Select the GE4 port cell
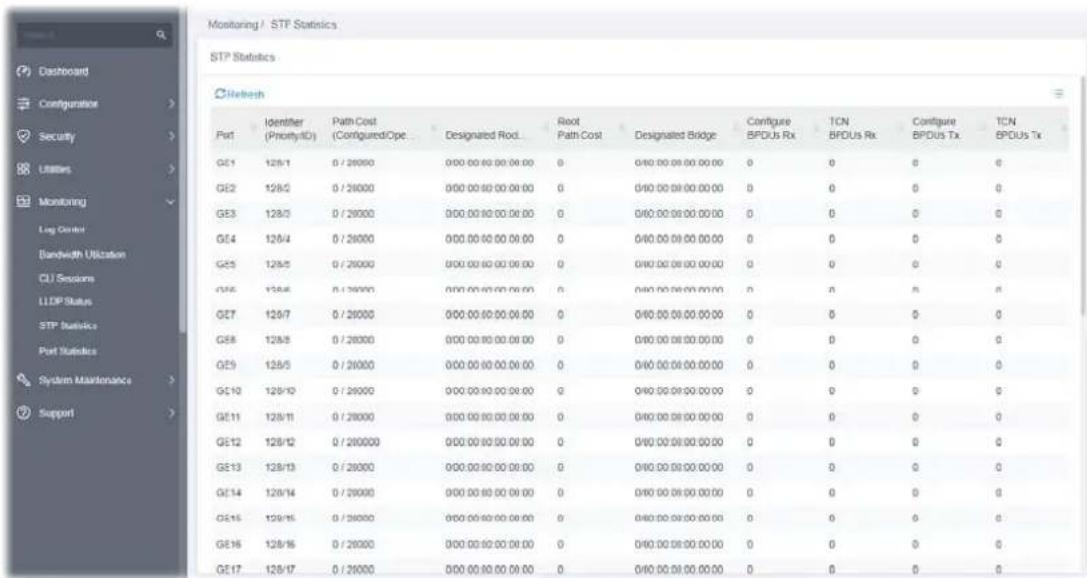 (x=226, y=239)
